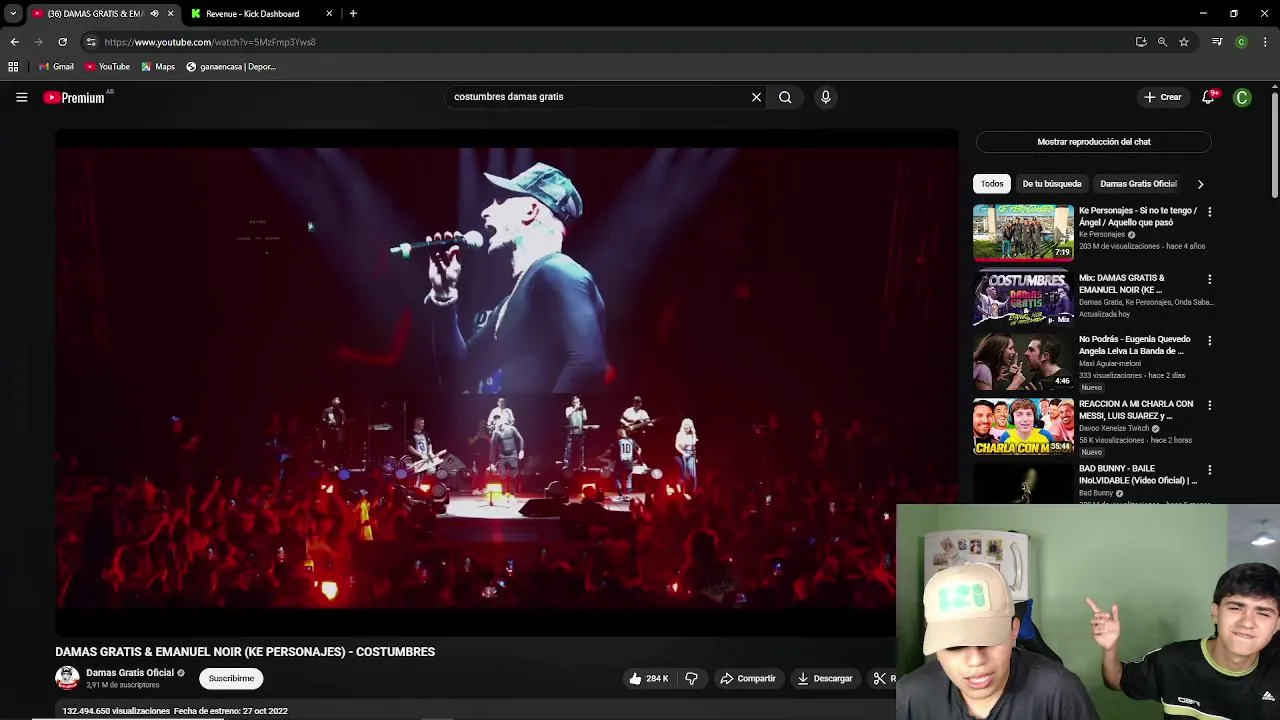1280x720 pixels.
Task: Open Chrome three-dot menu
Action: pos(1266,42)
